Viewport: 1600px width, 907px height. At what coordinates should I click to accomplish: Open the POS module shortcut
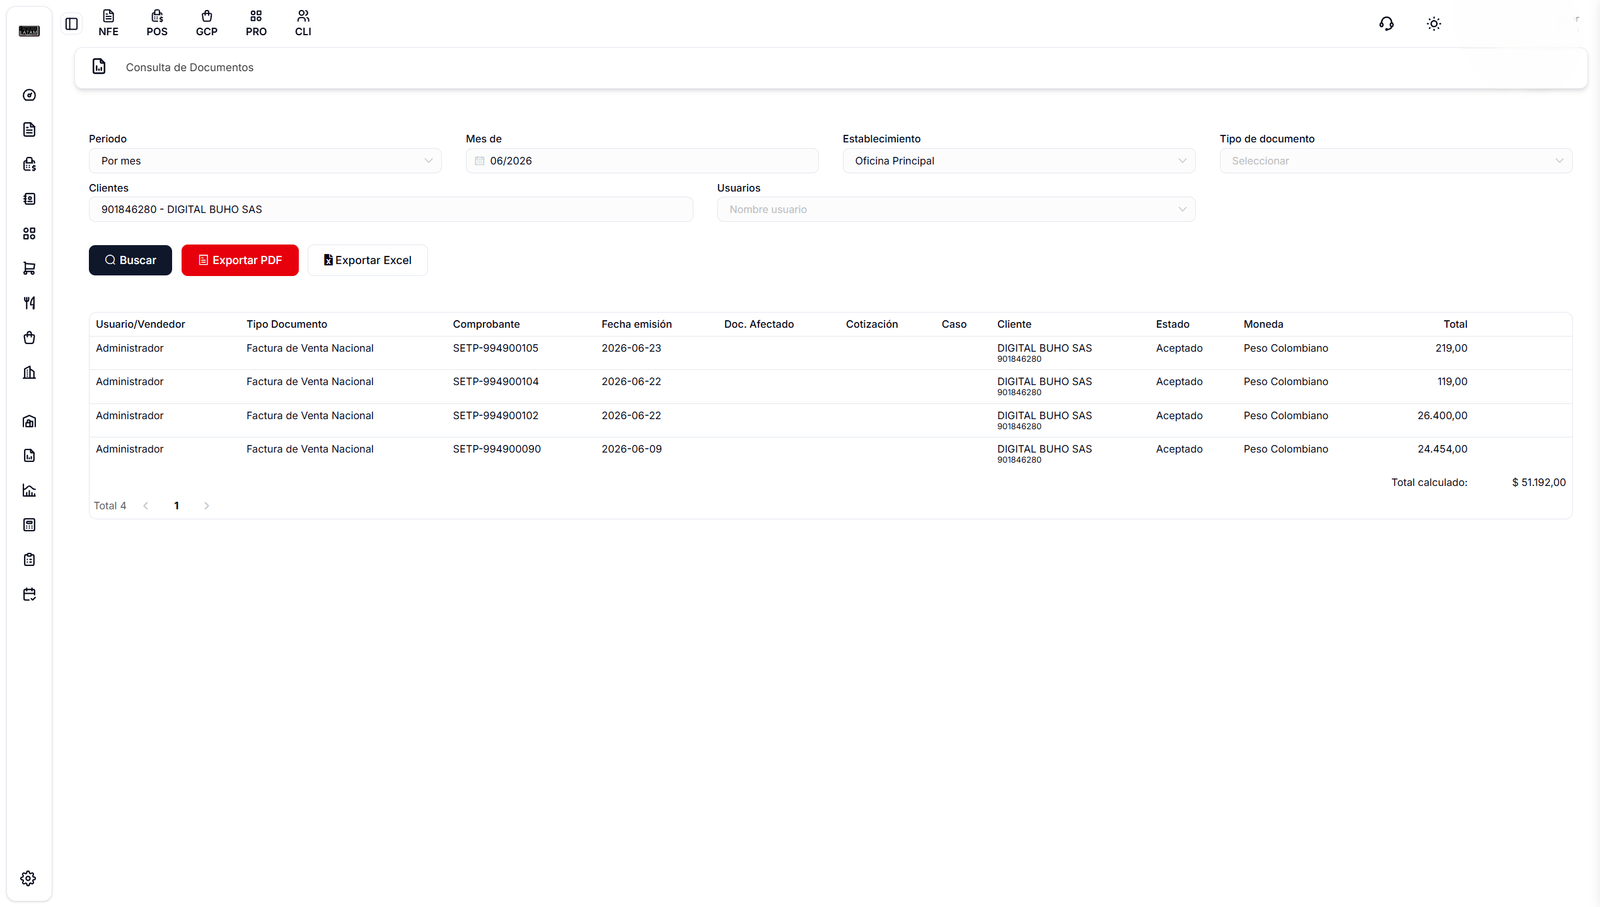[x=157, y=23]
